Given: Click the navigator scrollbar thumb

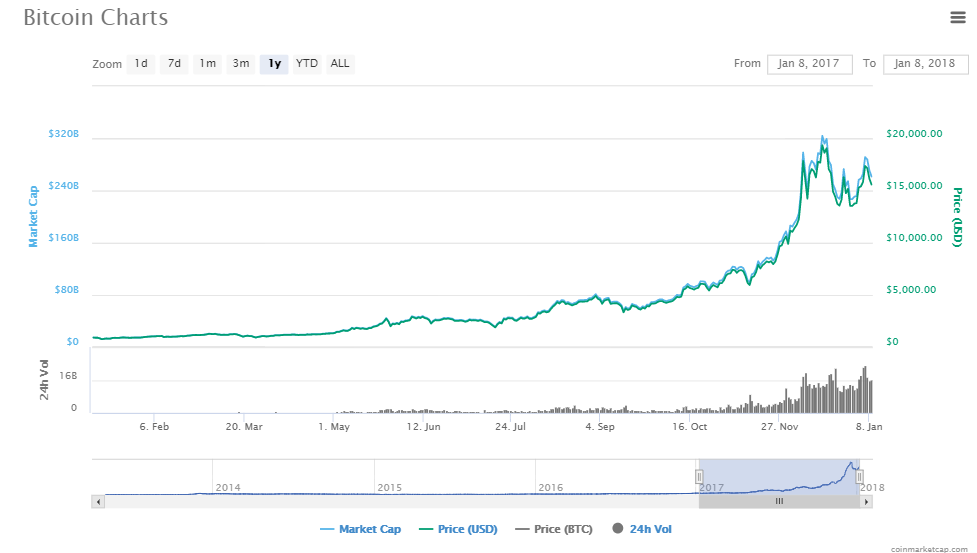Looking at the screenshot, I should [x=779, y=501].
